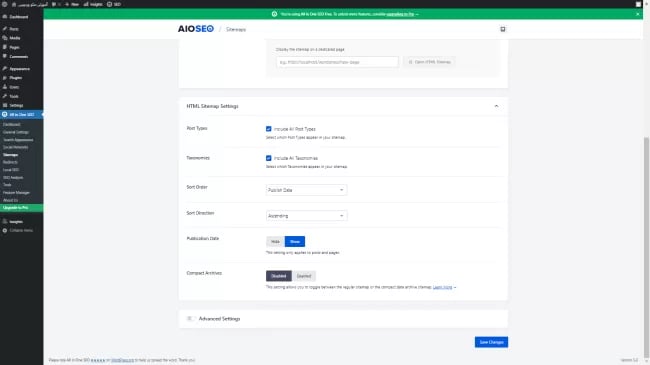Set Compact Archives to Enabled
The width and height of the screenshot is (650, 365).
(x=303, y=276)
